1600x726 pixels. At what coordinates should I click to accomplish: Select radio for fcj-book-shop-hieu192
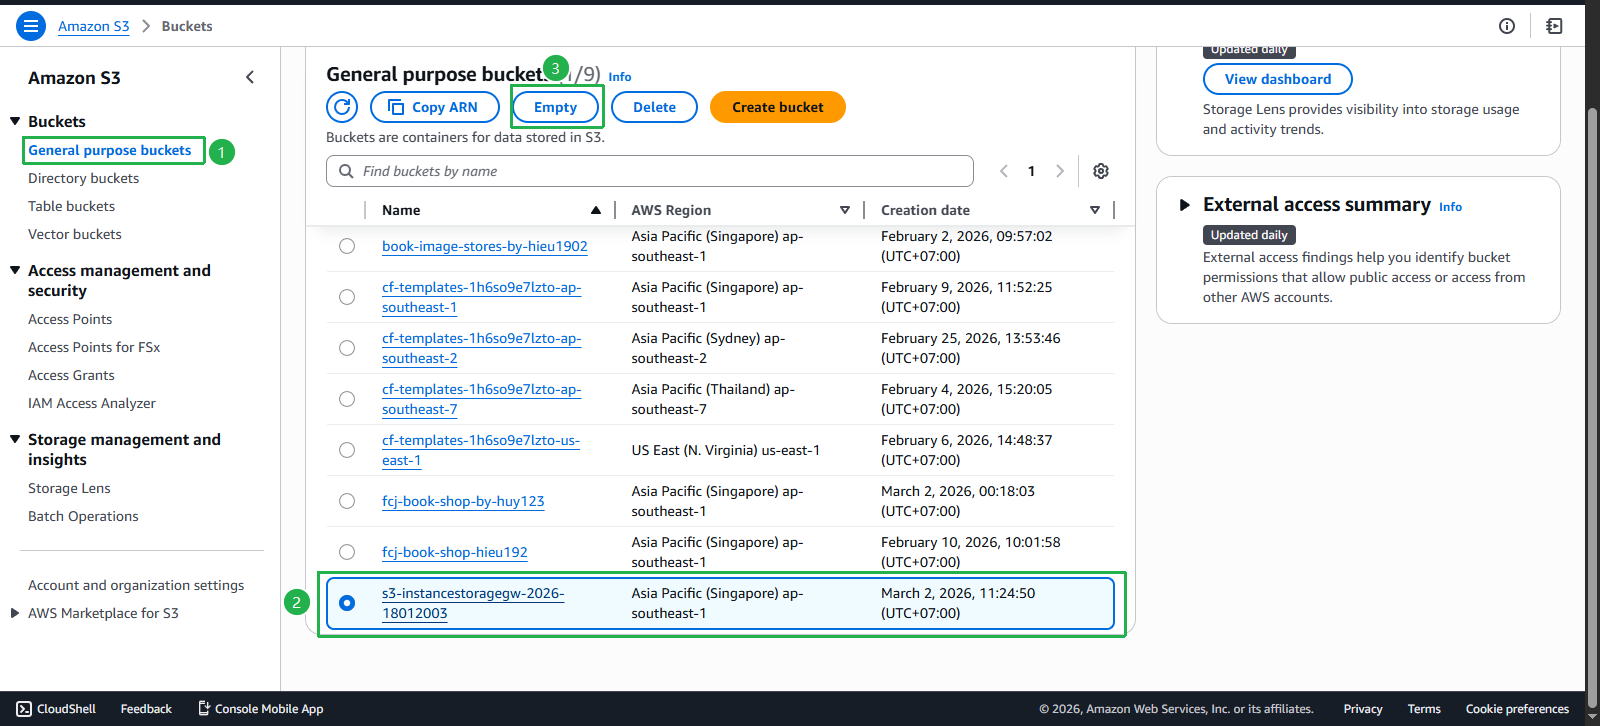coord(347,552)
